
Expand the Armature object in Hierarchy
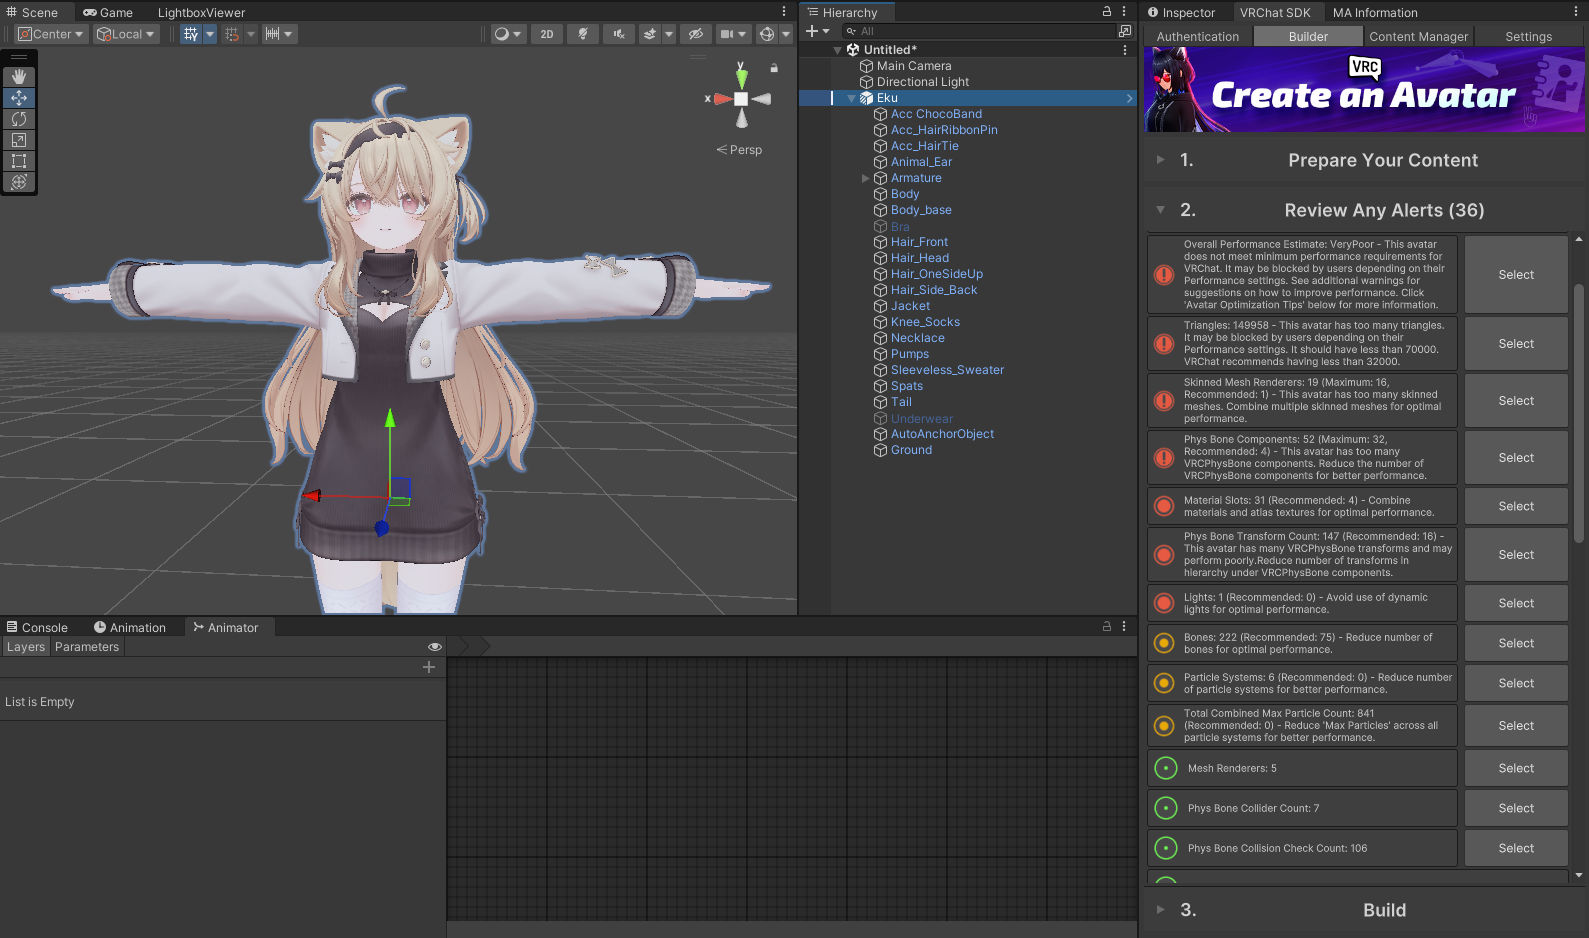(x=866, y=178)
